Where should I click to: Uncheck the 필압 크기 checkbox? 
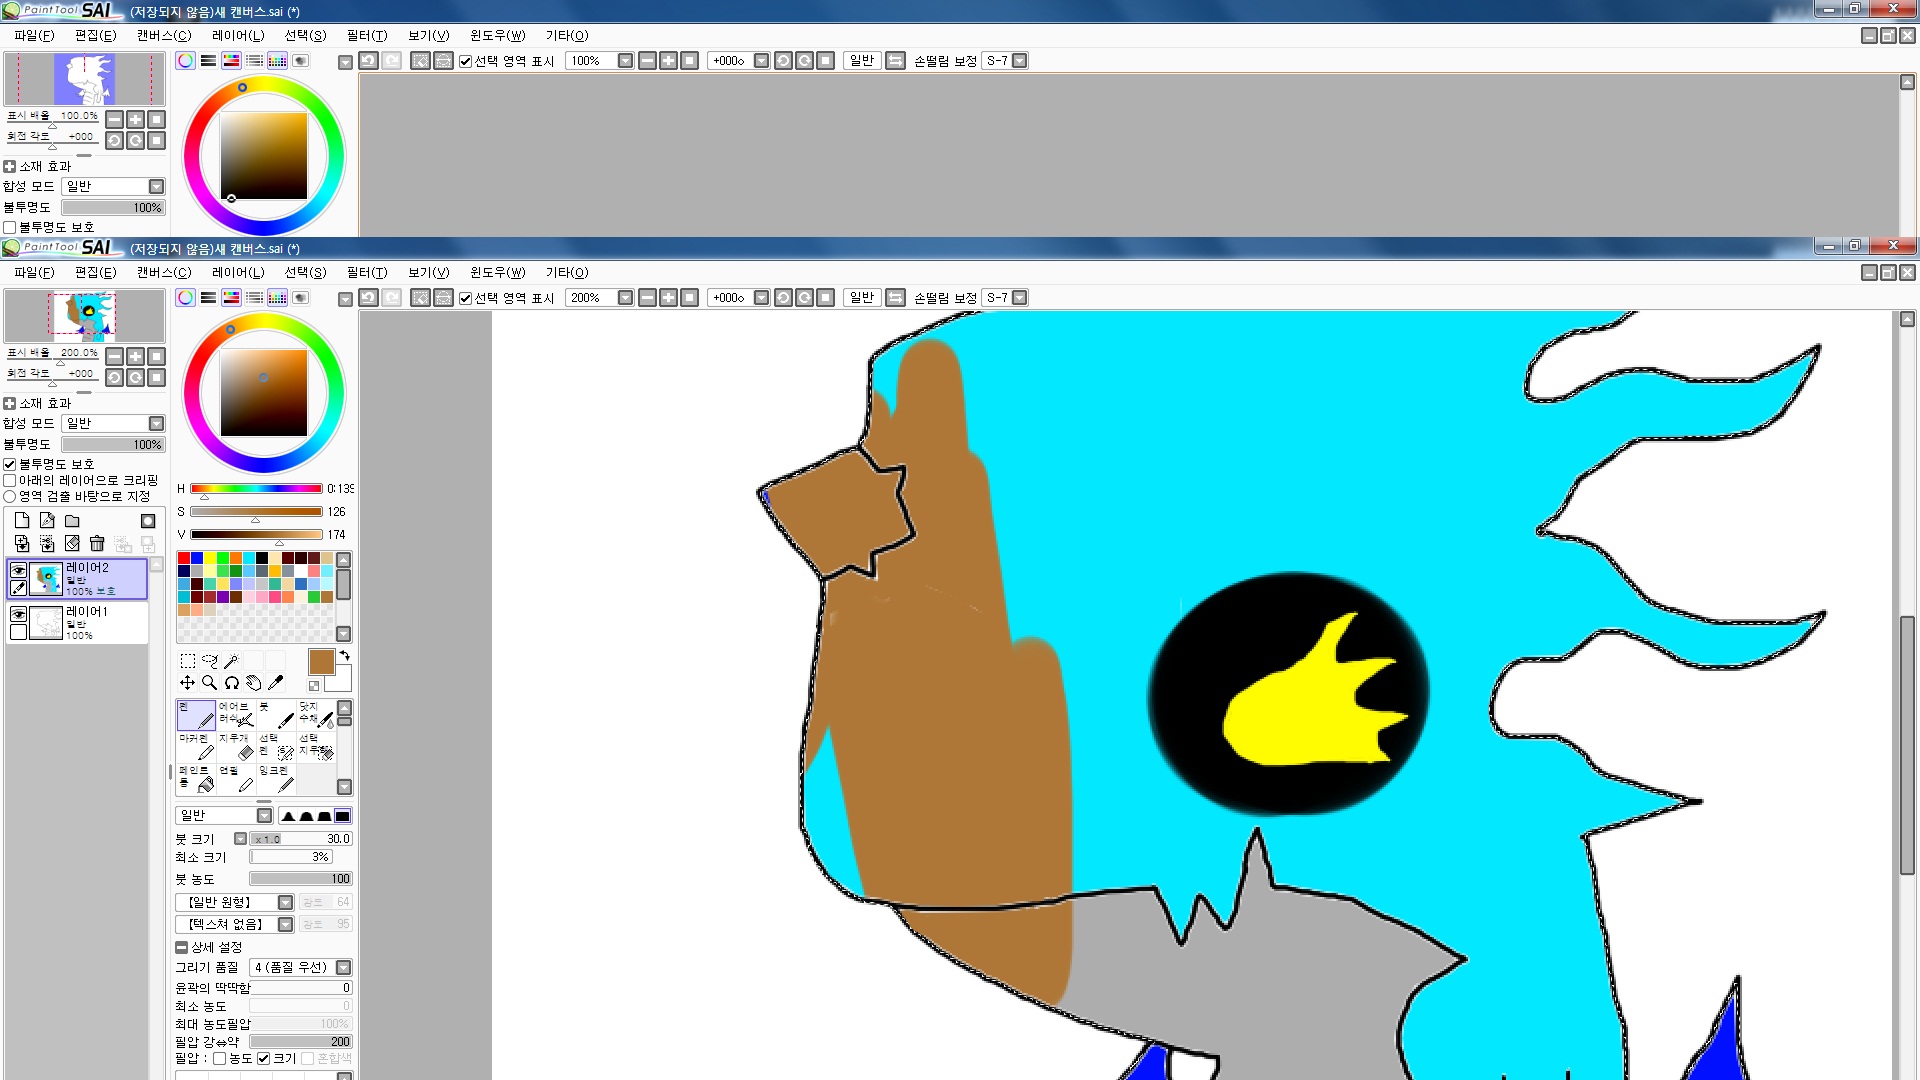coord(264,1059)
